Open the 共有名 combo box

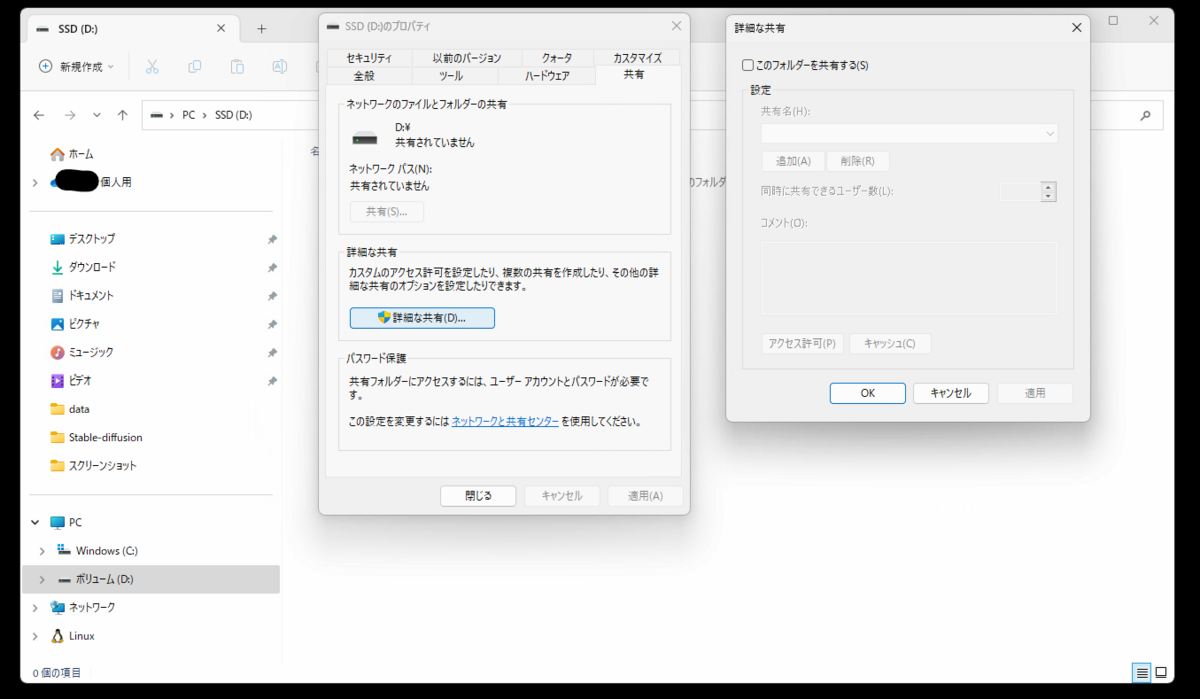(x=909, y=133)
